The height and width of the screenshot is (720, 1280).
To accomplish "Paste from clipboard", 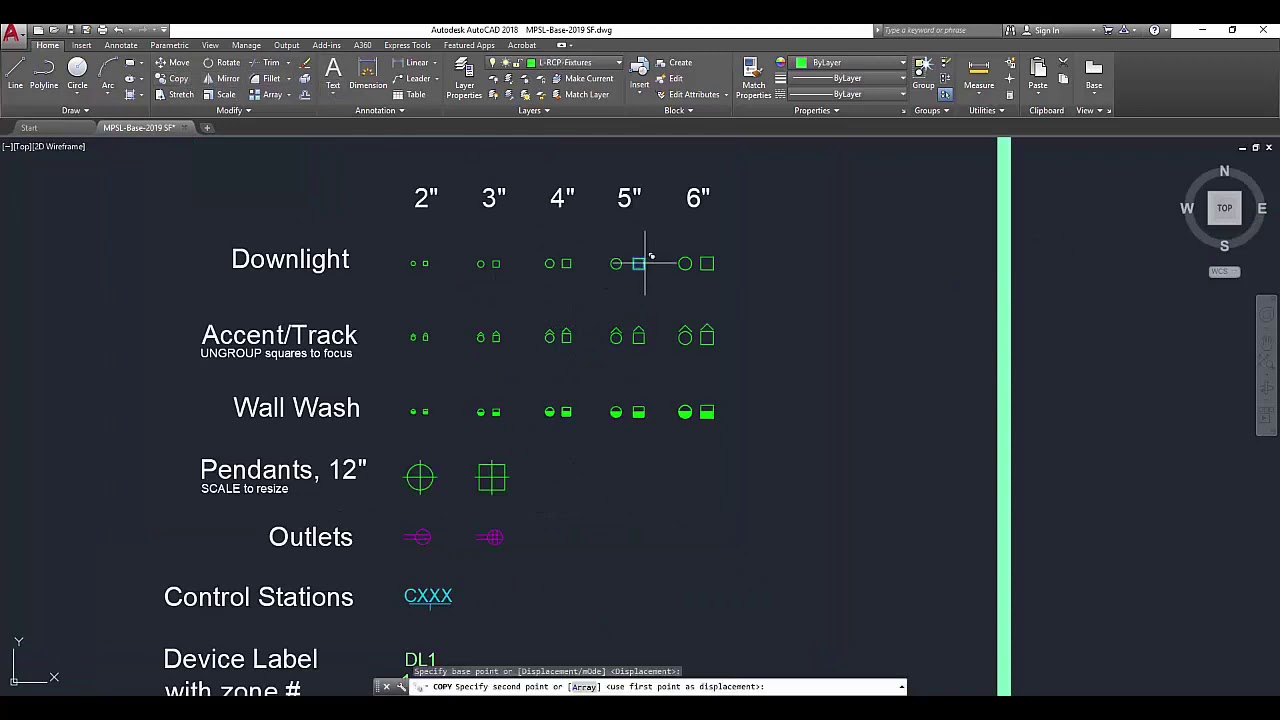I will pyautogui.click(x=1038, y=73).
